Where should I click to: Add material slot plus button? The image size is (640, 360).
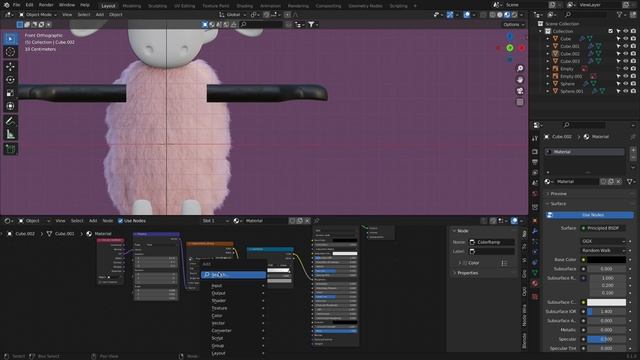[x=633, y=150]
